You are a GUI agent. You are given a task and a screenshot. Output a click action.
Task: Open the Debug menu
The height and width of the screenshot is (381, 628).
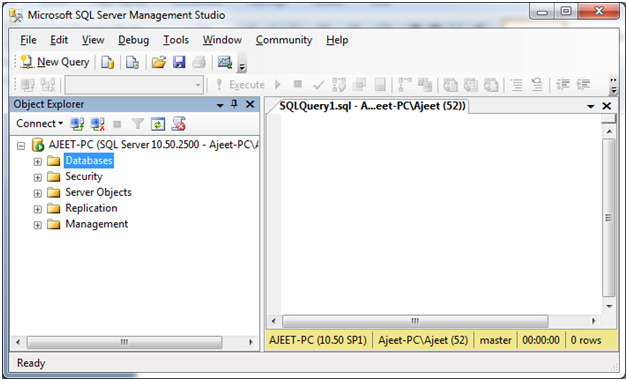click(x=133, y=40)
